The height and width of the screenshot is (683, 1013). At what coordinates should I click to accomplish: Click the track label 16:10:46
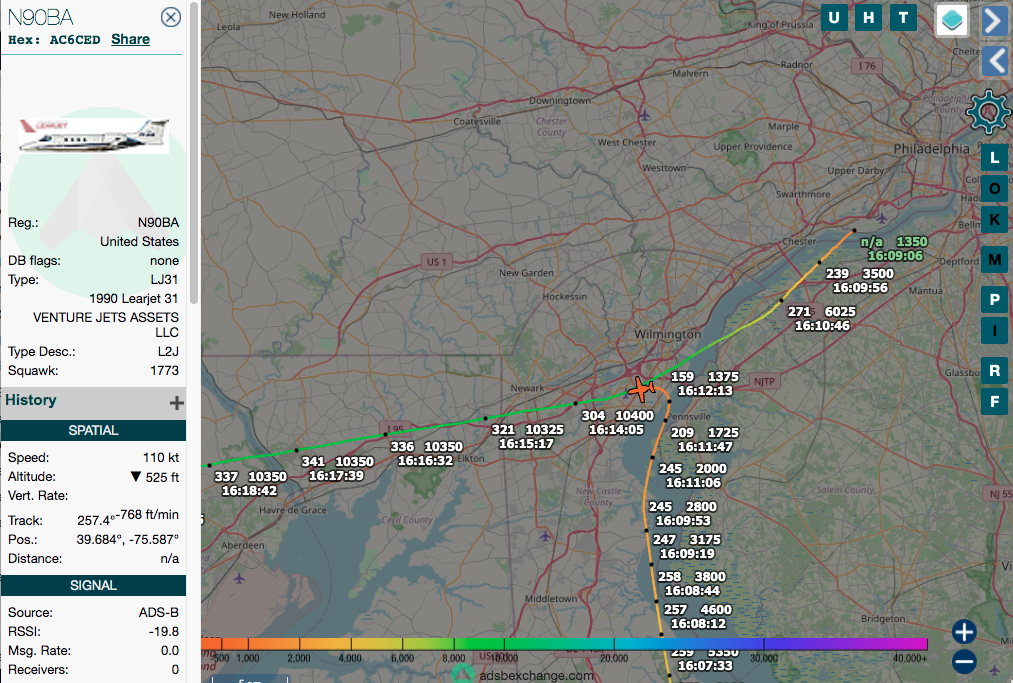point(822,326)
